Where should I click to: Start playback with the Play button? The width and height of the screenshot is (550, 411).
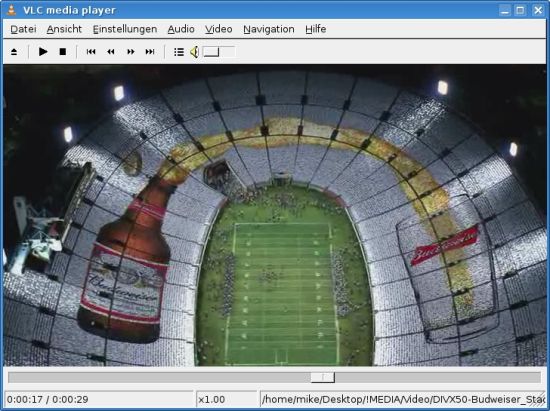[43, 52]
